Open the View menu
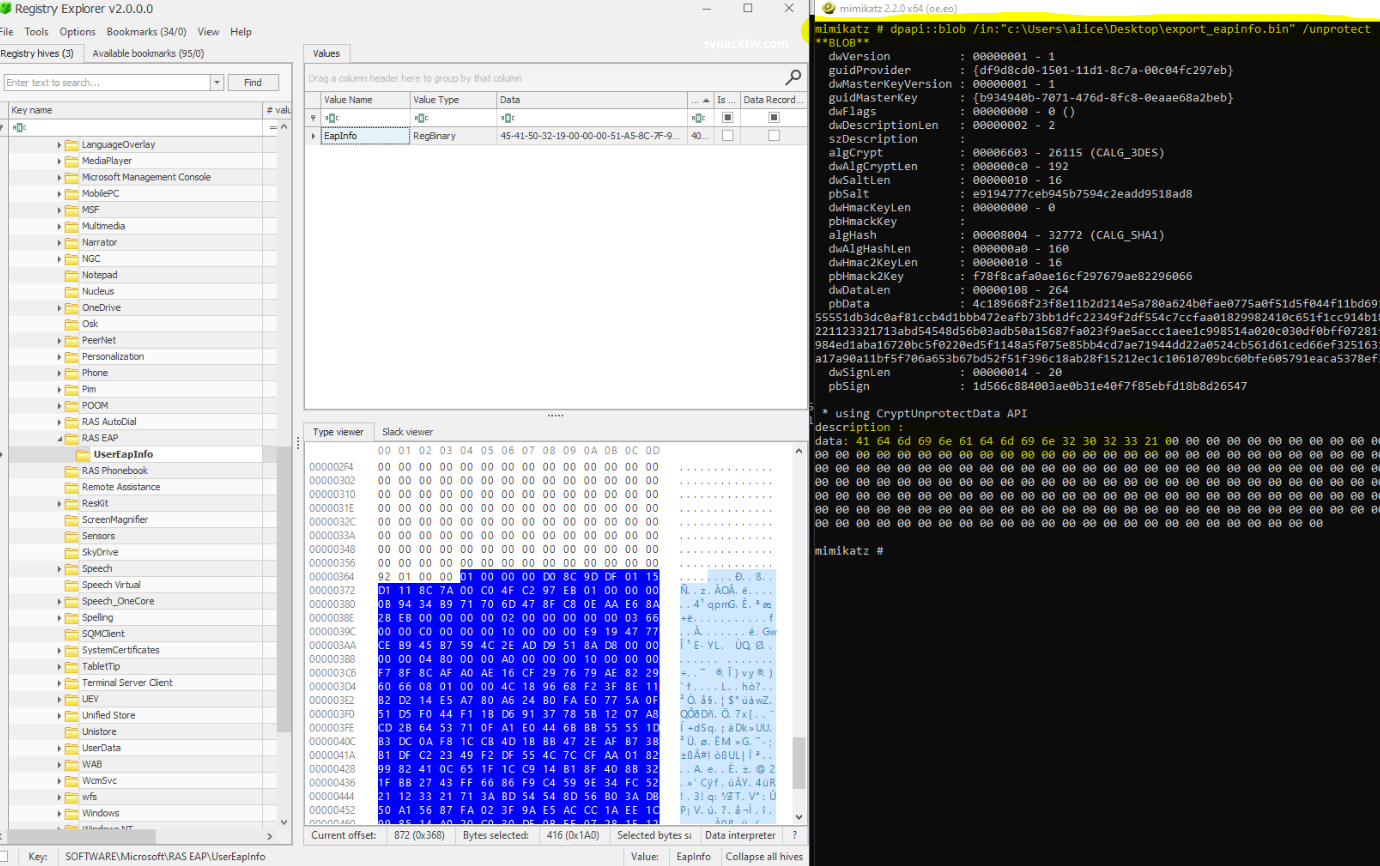1380x866 pixels. coord(208,32)
